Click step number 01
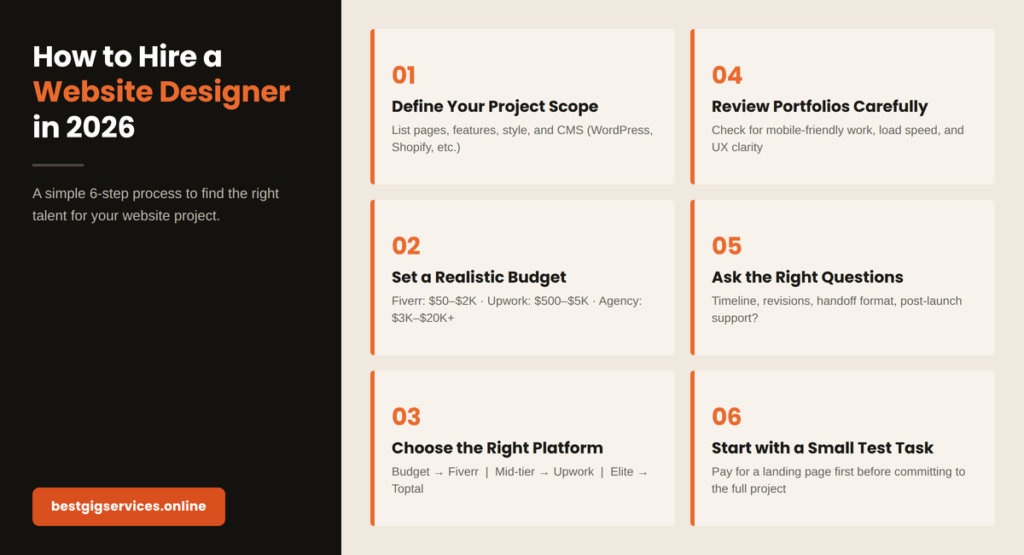 pyautogui.click(x=404, y=75)
